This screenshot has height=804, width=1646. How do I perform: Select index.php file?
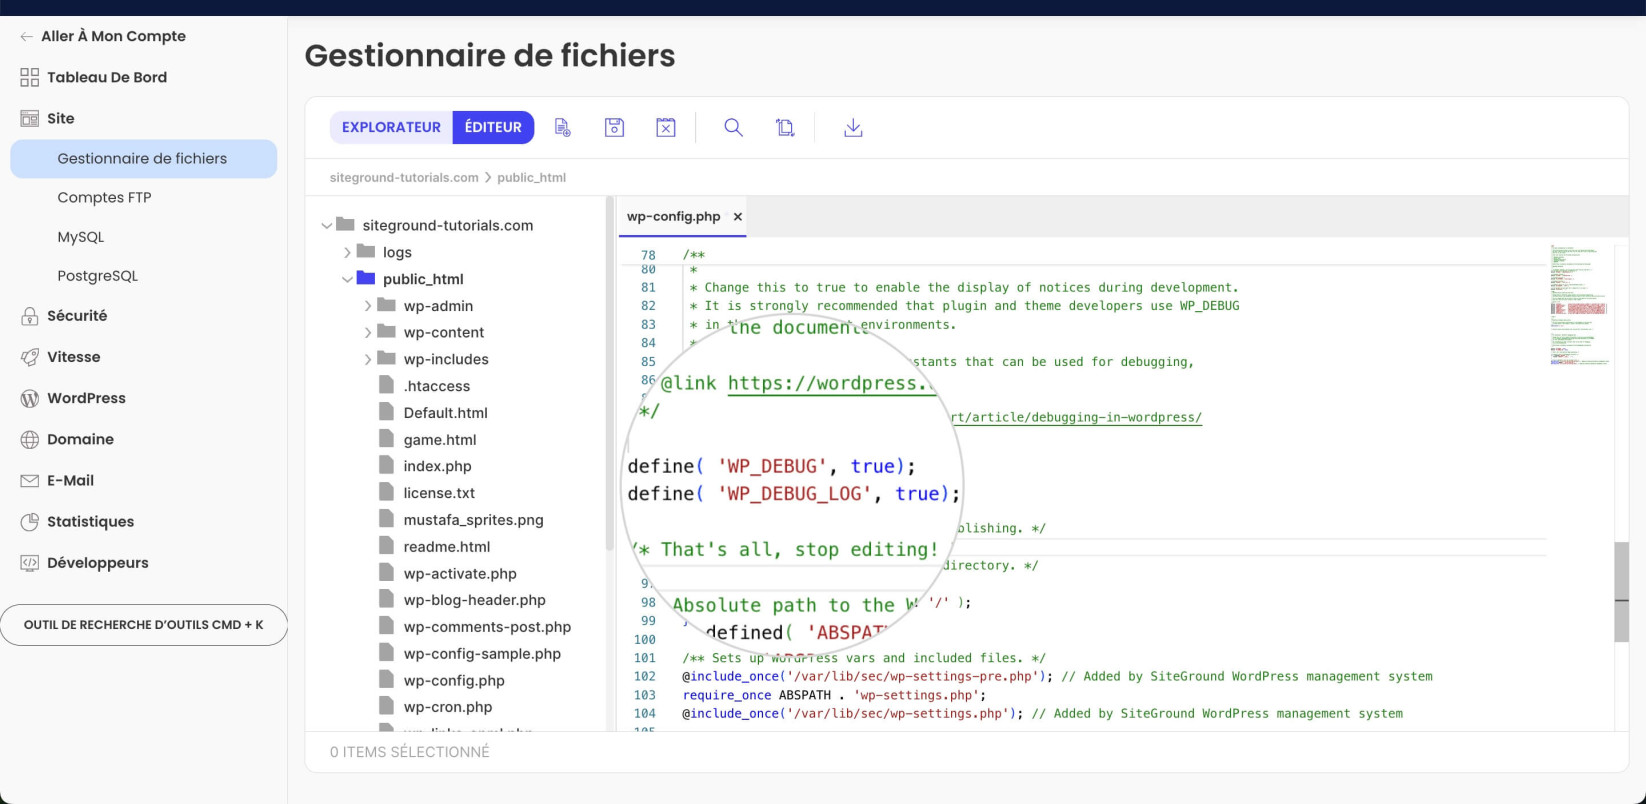[x=437, y=466]
